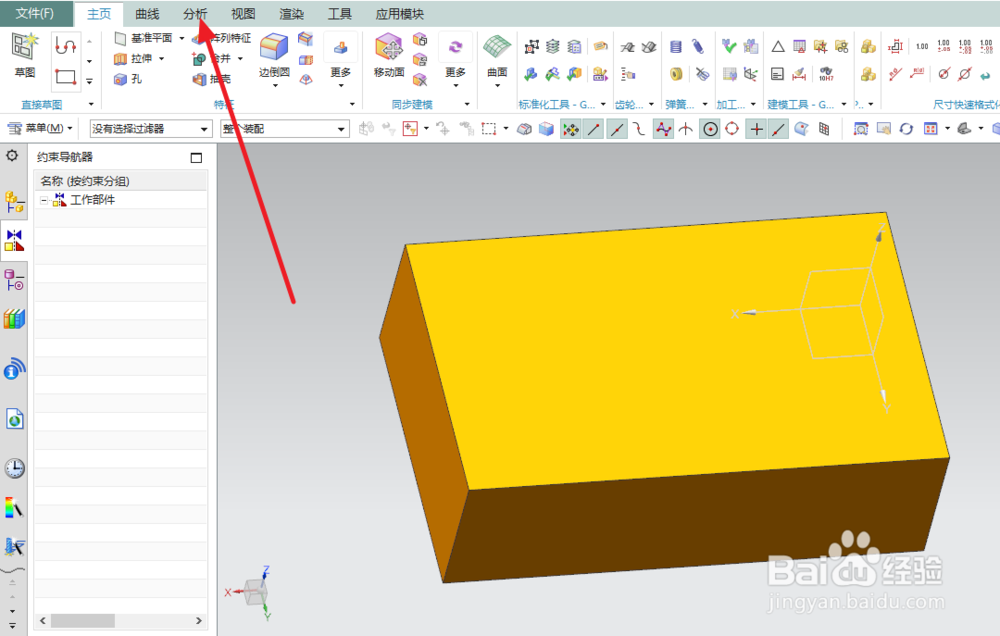Click the navigator horizontal scrollbar thumb
This screenshot has width=1000, height=636.
click(x=83, y=621)
